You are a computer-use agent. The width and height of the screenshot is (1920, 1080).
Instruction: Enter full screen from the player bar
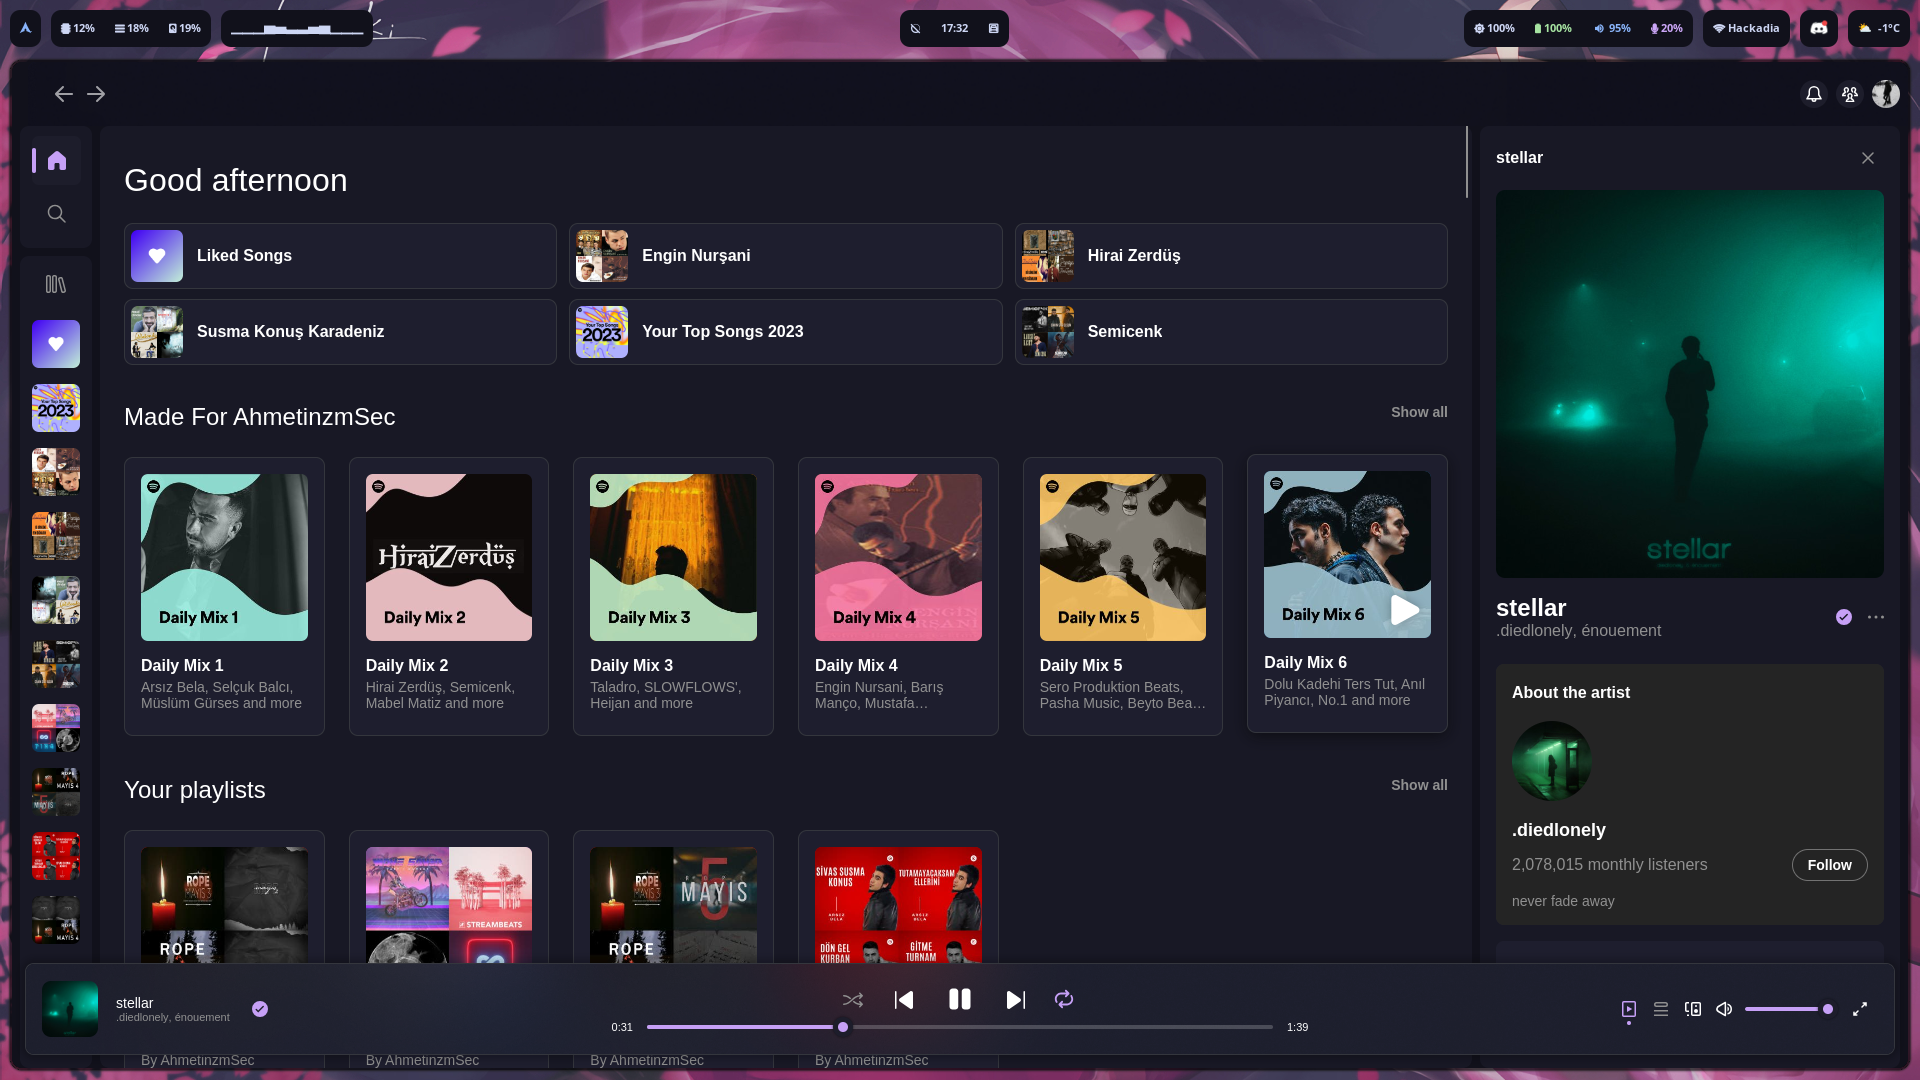click(x=1860, y=1010)
